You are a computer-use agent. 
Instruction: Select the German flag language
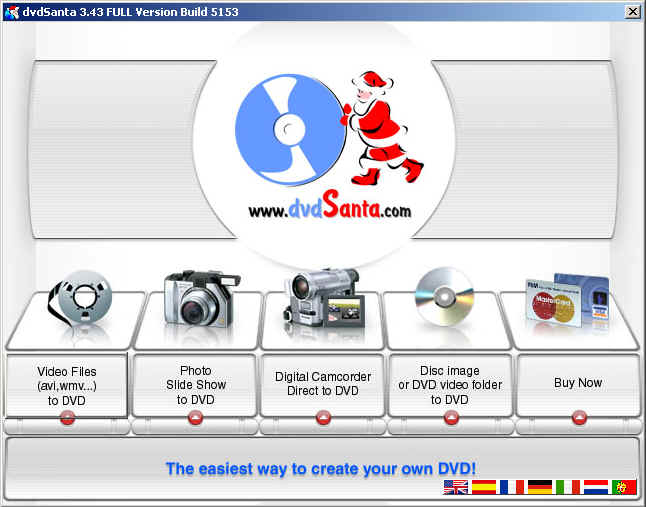540,487
